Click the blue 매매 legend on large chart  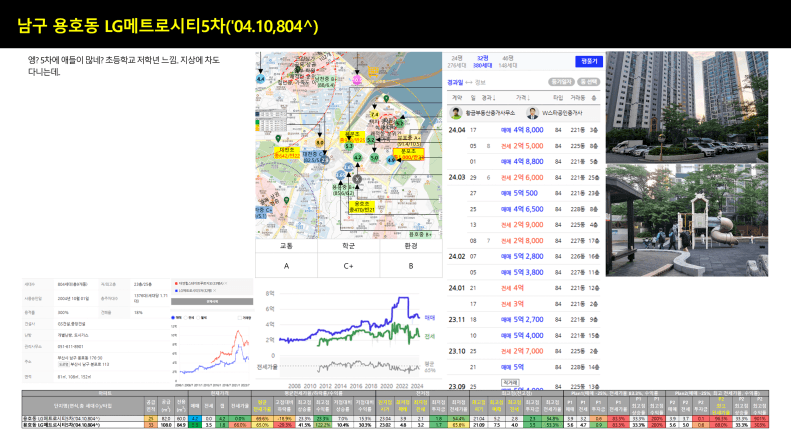(429, 318)
